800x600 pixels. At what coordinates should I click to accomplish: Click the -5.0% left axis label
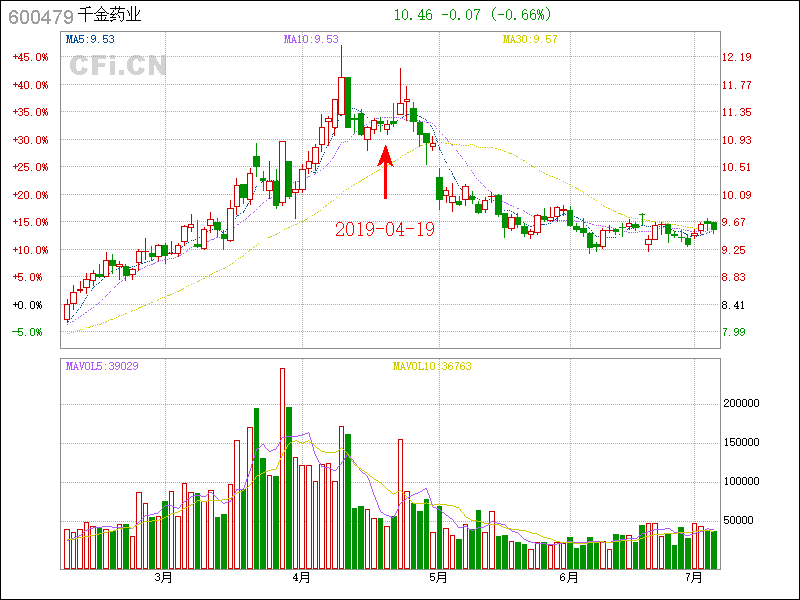(30, 332)
